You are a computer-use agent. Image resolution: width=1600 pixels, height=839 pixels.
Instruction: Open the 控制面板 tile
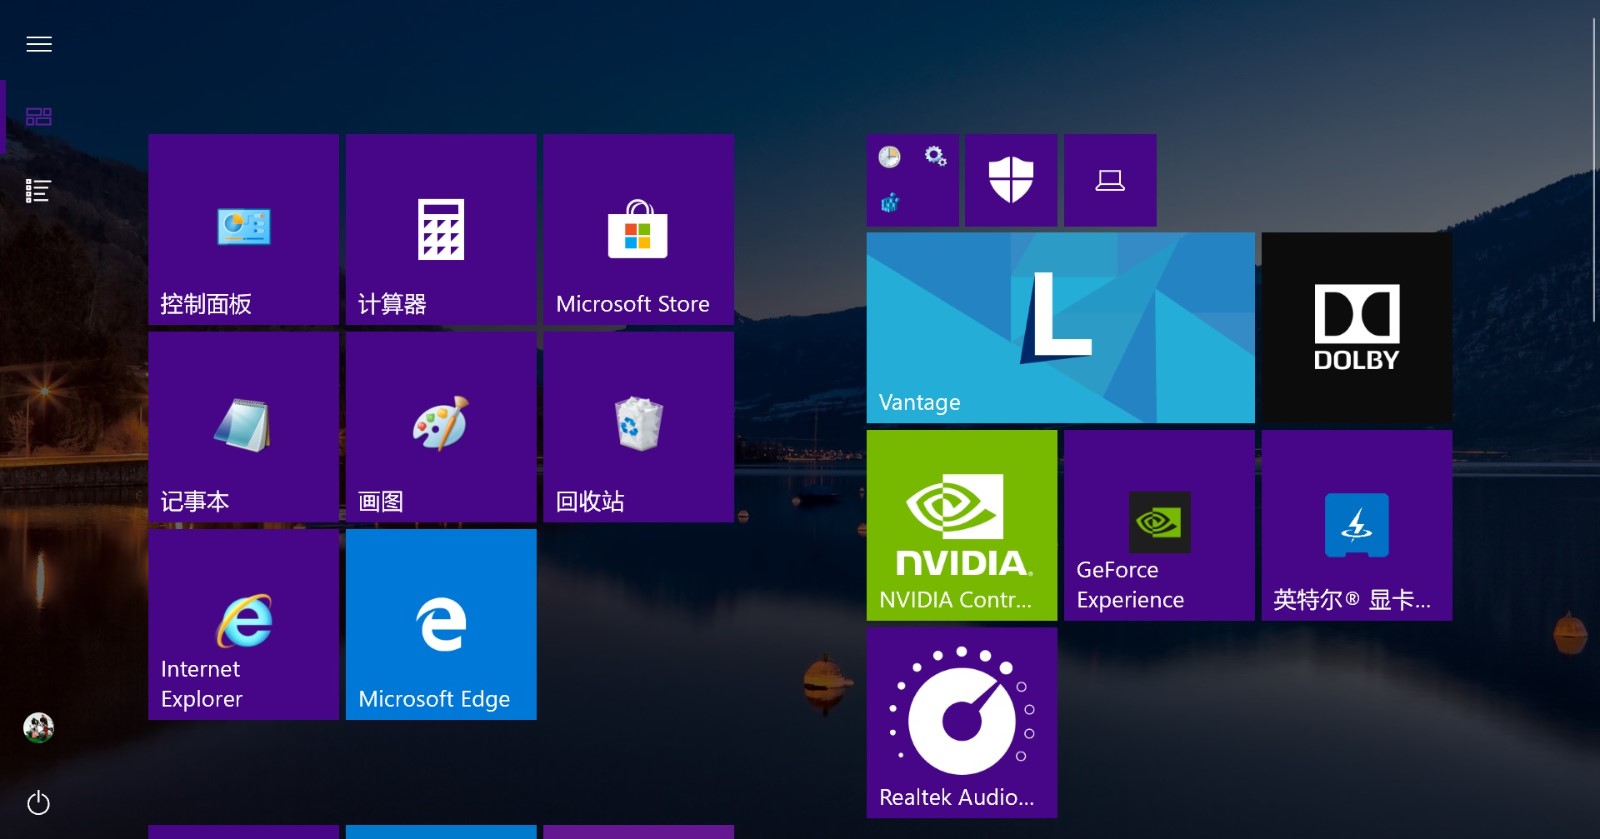[x=244, y=230]
